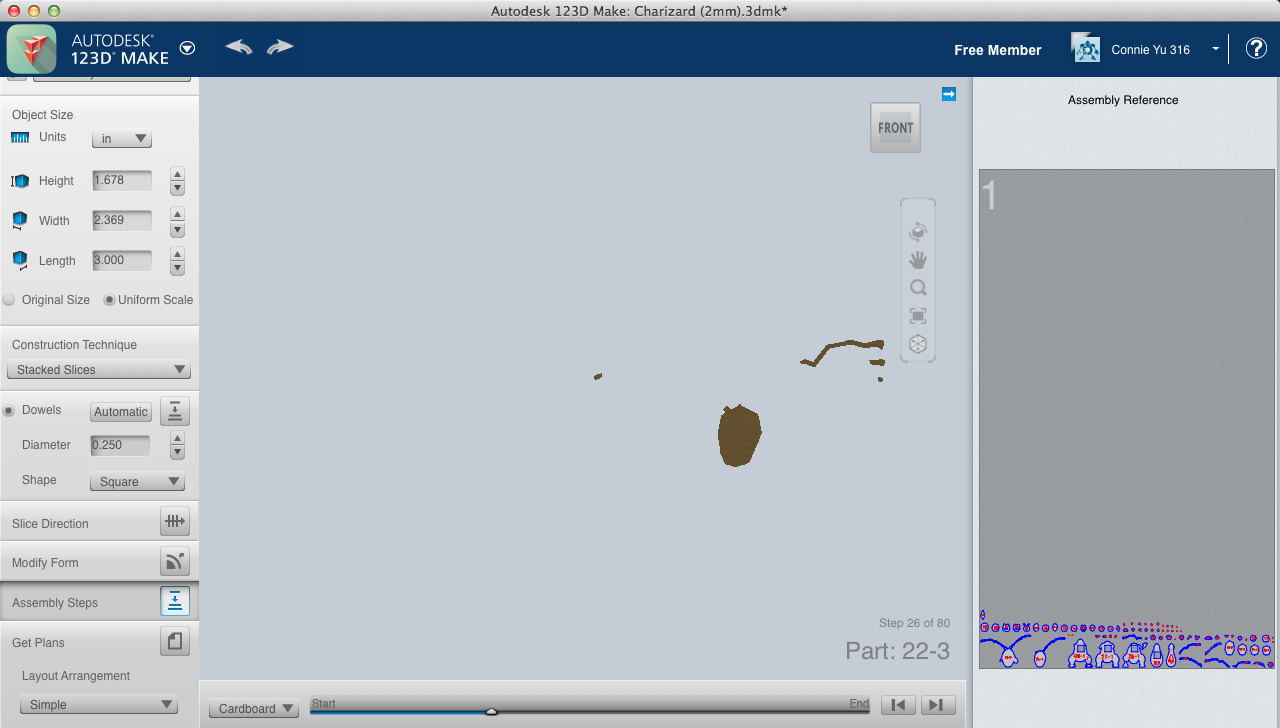The height and width of the screenshot is (728, 1280).
Task: Go to next assembly step
Action: click(x=937, y=705)
